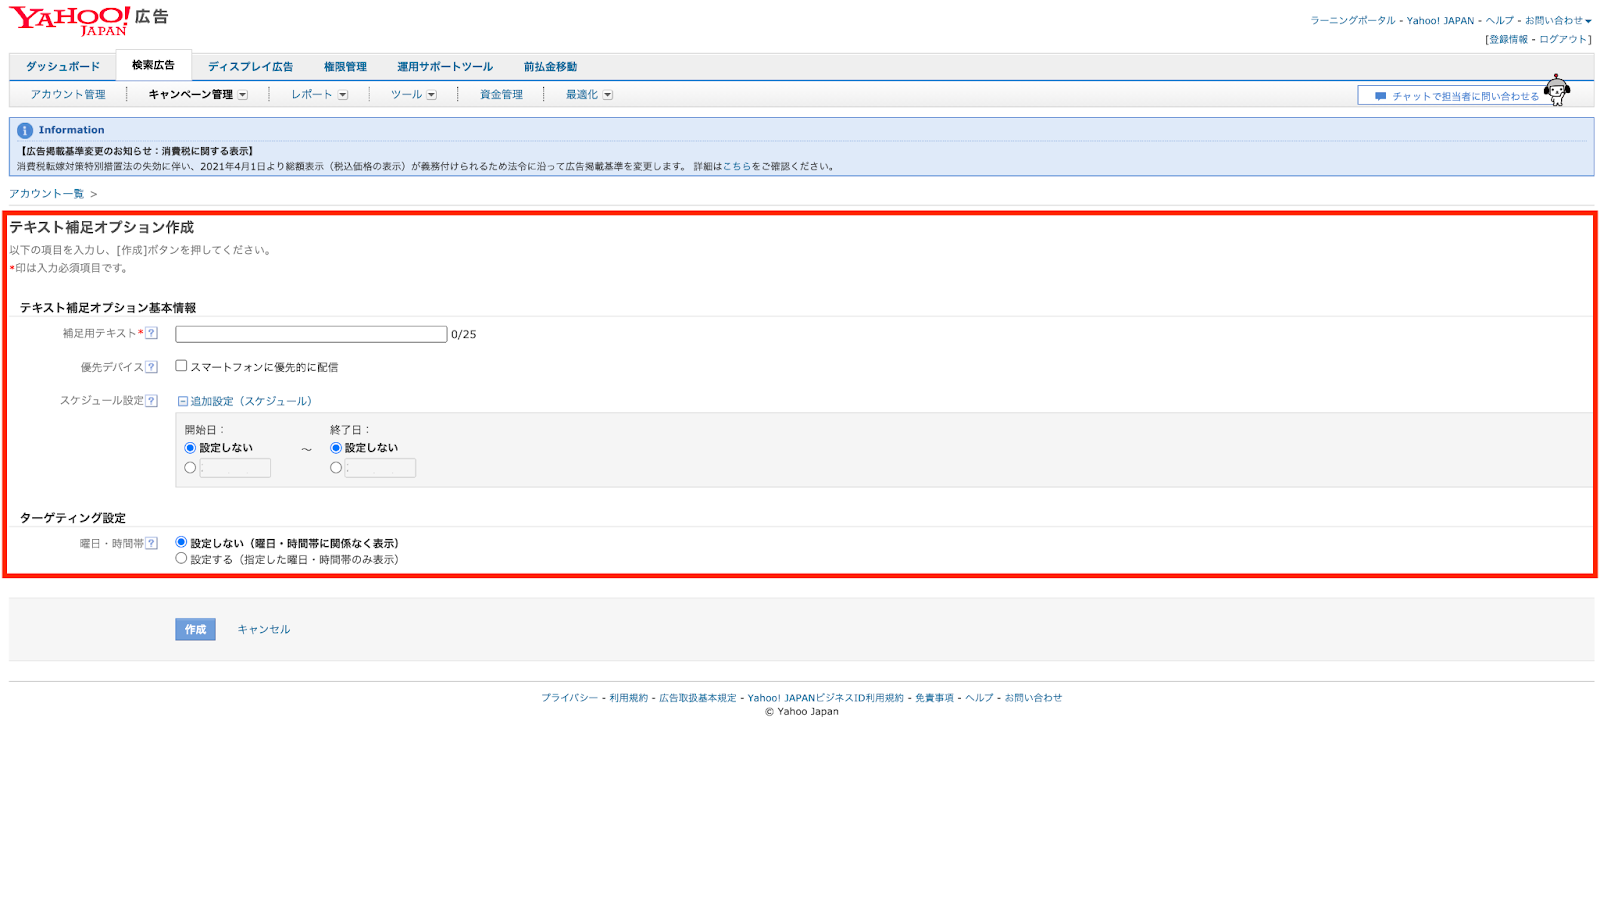Click the キャンセル link
This screenshot has height=903, width=1600.
coord(264,630)
